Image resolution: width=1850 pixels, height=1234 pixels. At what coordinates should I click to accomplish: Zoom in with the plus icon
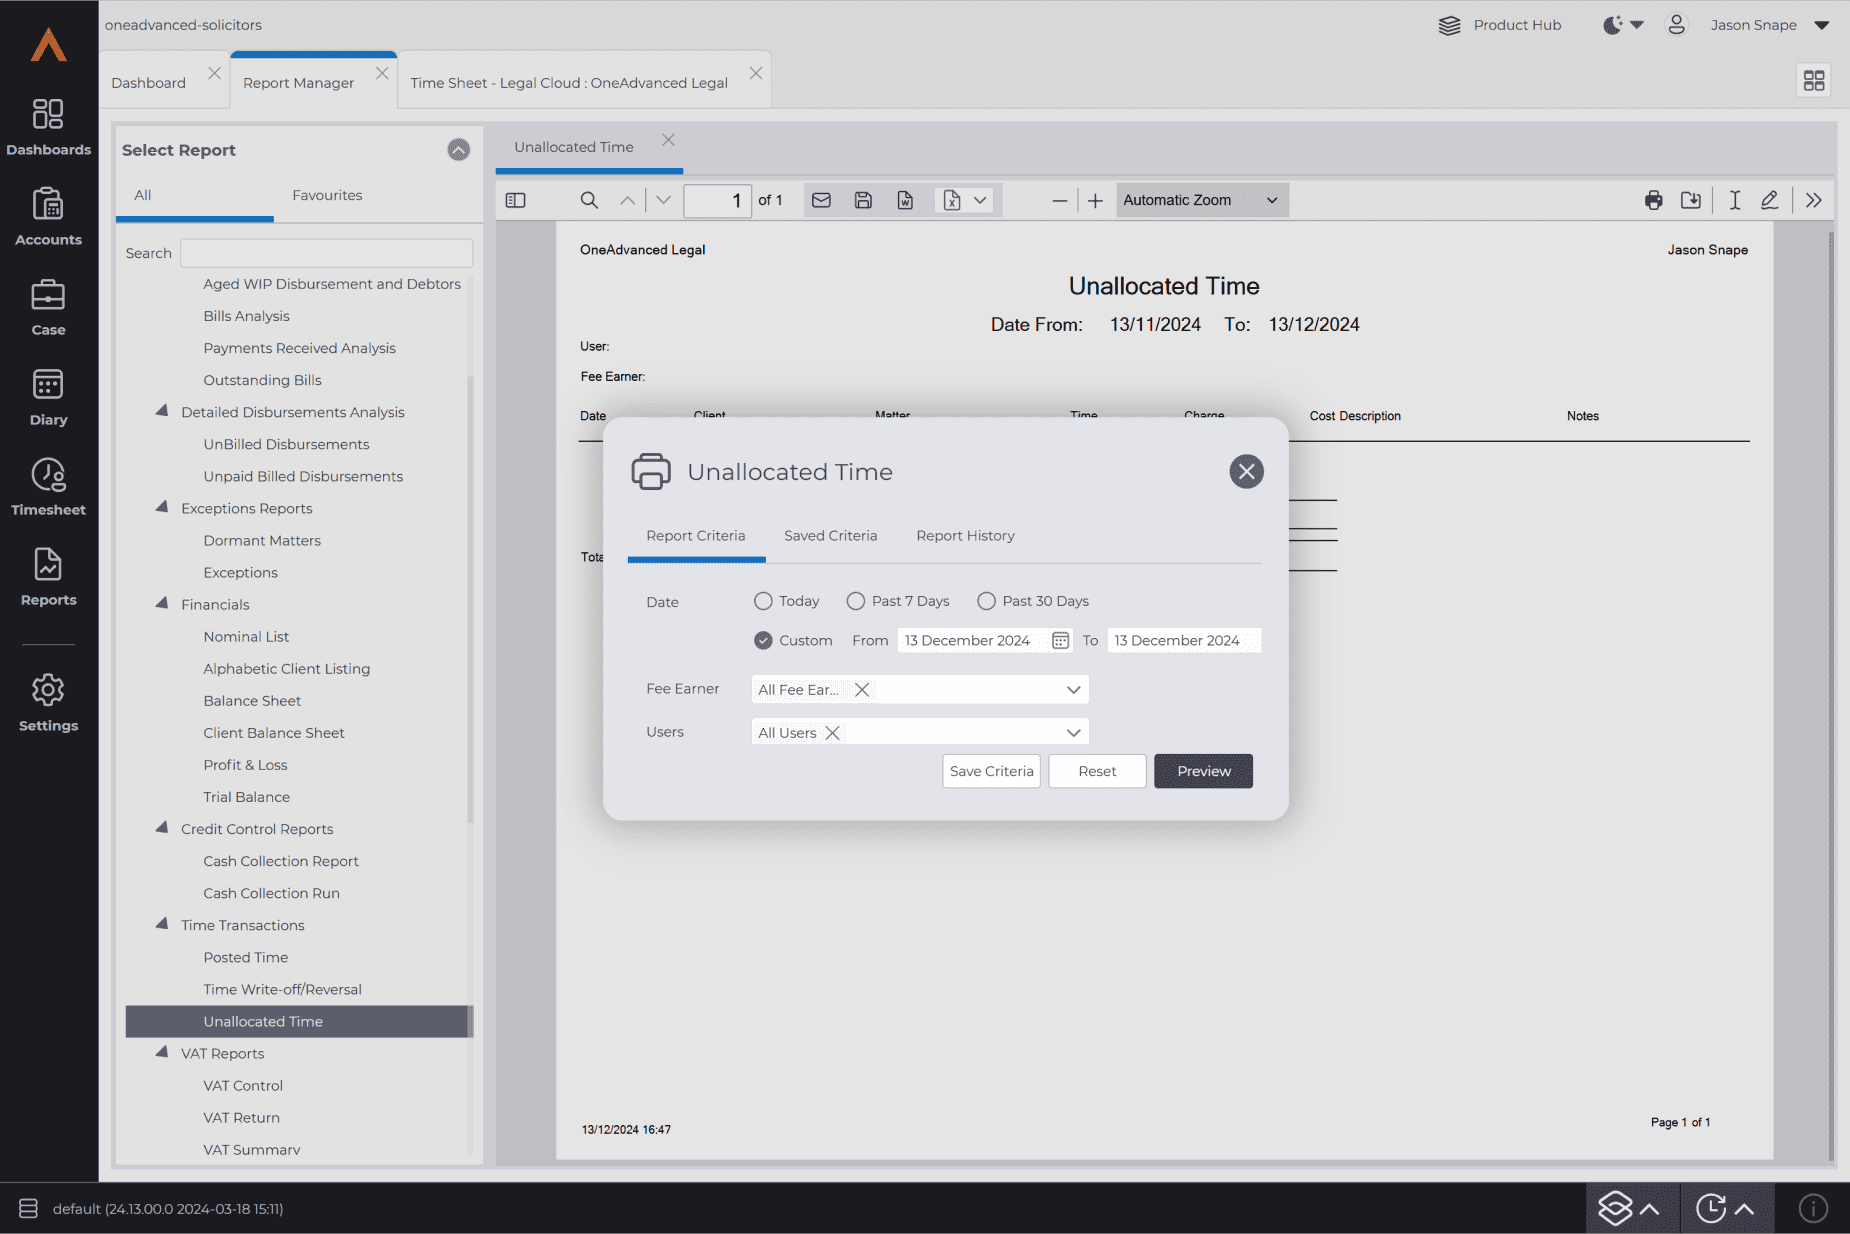1095,201
